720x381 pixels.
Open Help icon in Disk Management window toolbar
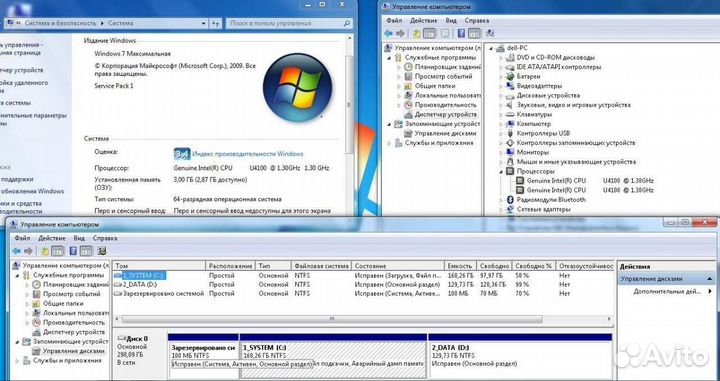pos(73,251)
